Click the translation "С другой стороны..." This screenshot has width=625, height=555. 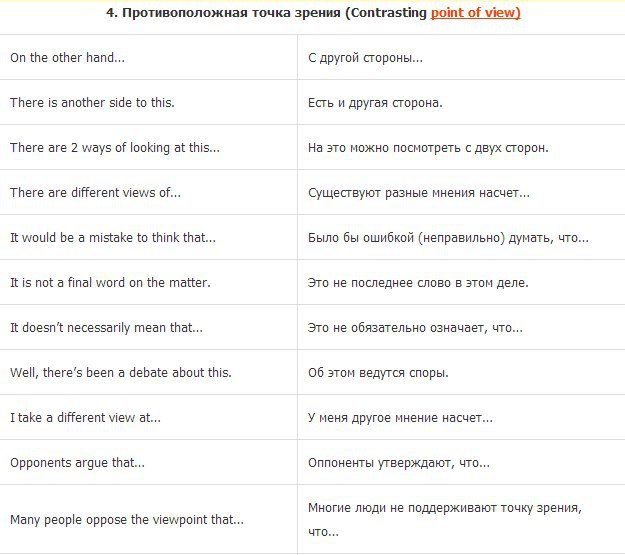pos(365,58)
